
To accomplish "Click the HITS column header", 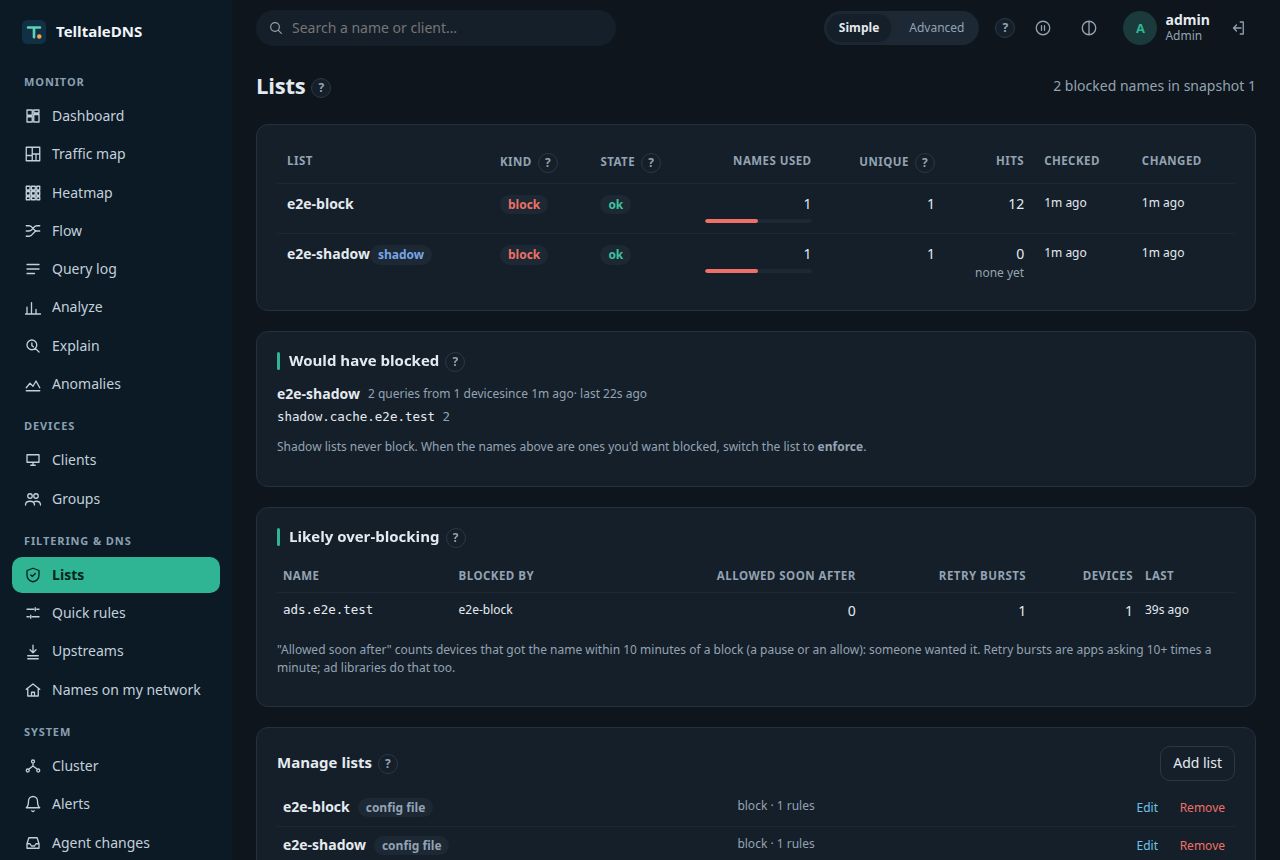I will [1009, 161].
